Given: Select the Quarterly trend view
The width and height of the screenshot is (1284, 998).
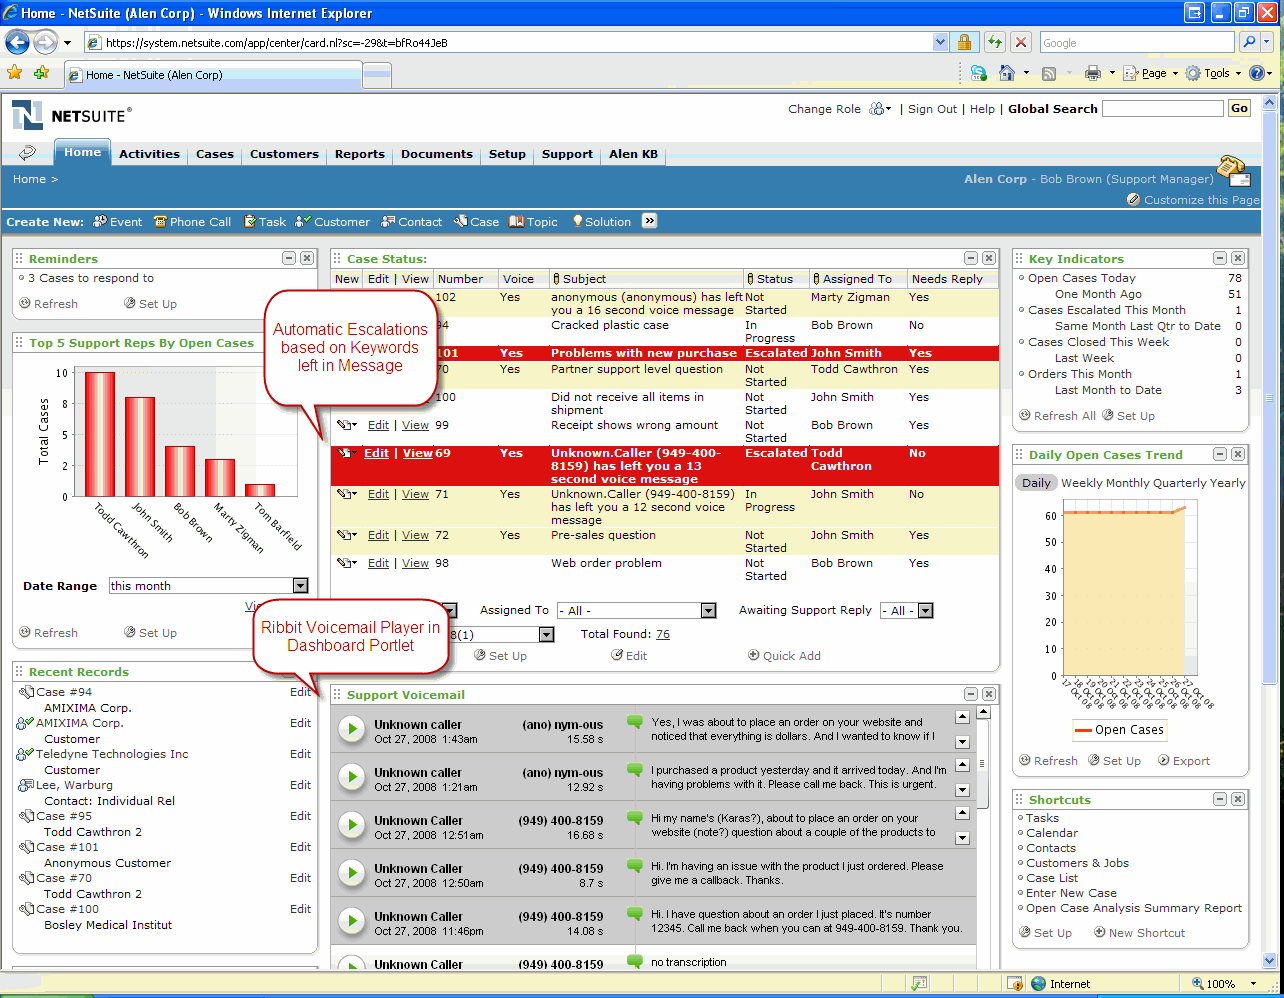Looking at the screenshot, I should pyautogui.click(x=1180, y=483).
